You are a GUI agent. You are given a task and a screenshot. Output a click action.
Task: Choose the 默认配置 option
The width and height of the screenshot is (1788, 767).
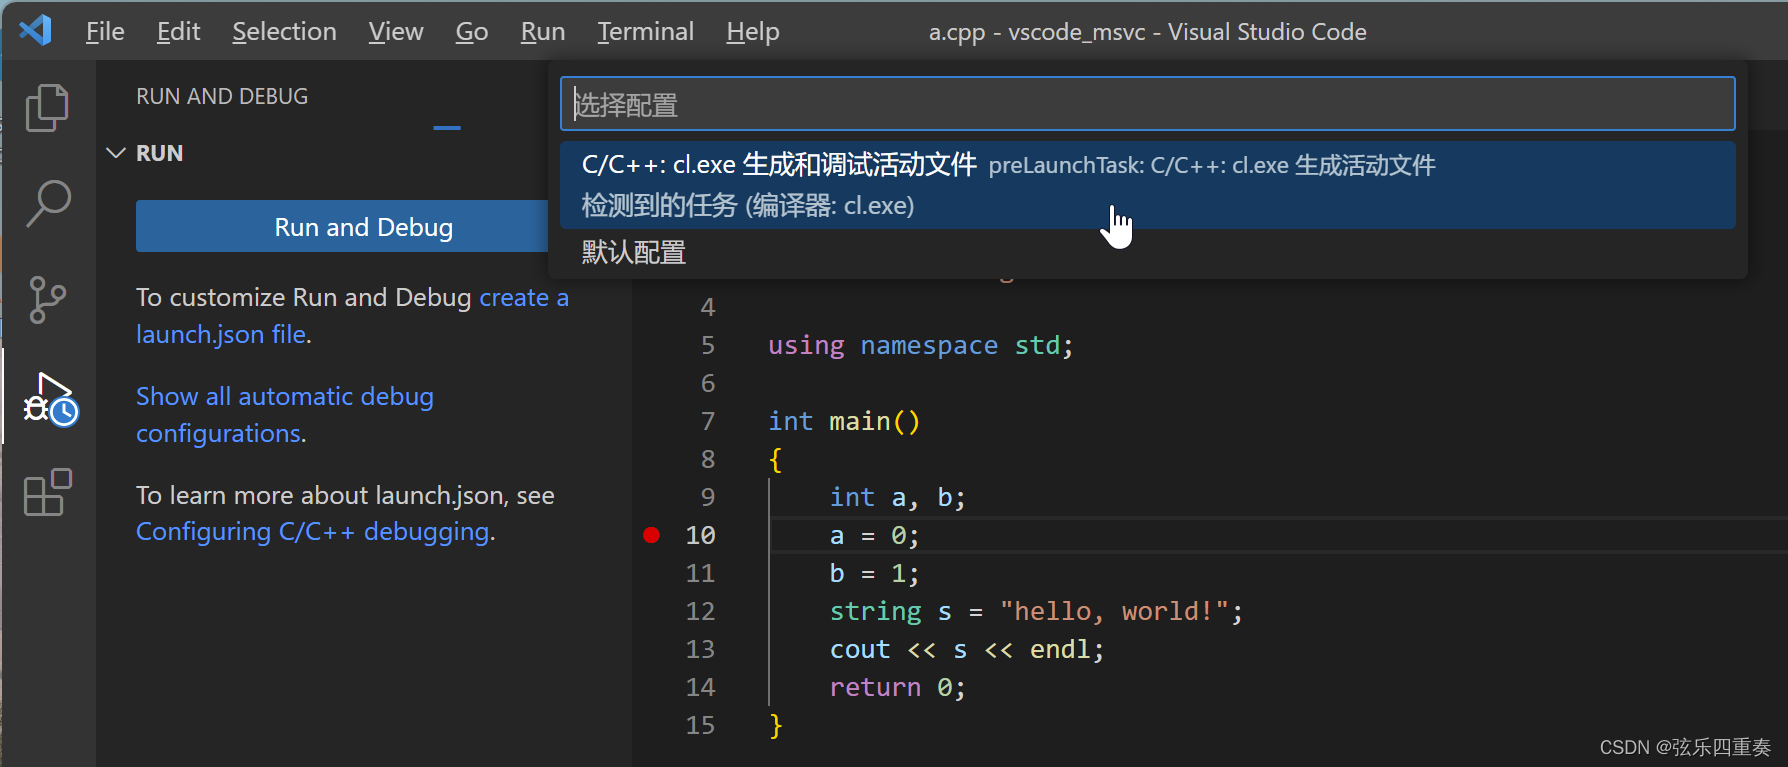(1147, 252)
